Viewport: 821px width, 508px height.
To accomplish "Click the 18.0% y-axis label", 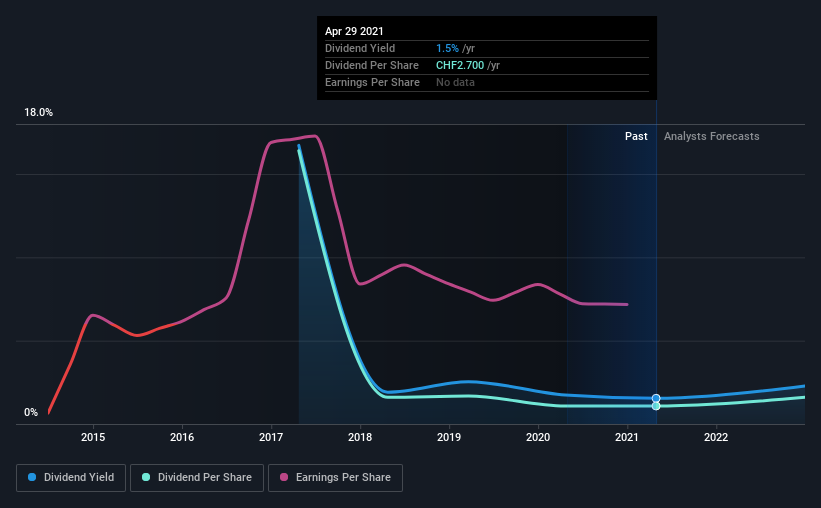I will (38, 113).
